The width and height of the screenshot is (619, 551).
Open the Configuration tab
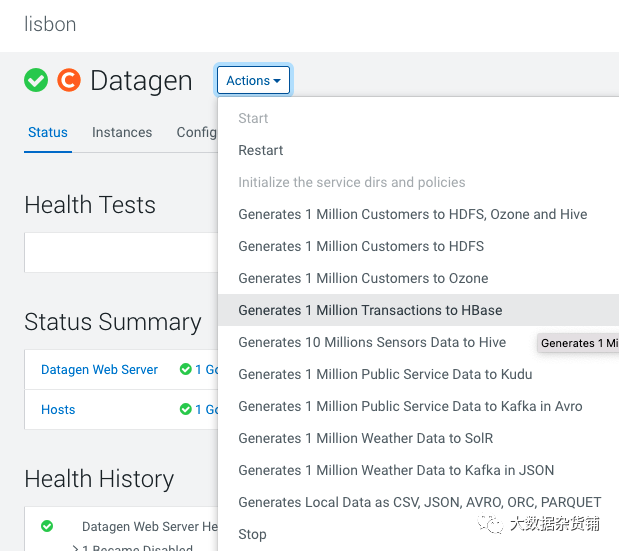197,132
